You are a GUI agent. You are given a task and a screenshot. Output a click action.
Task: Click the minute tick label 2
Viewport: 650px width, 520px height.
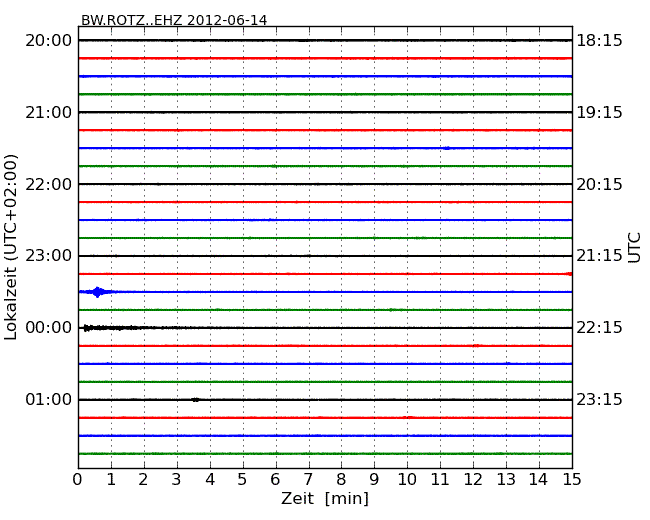point(143,479)
